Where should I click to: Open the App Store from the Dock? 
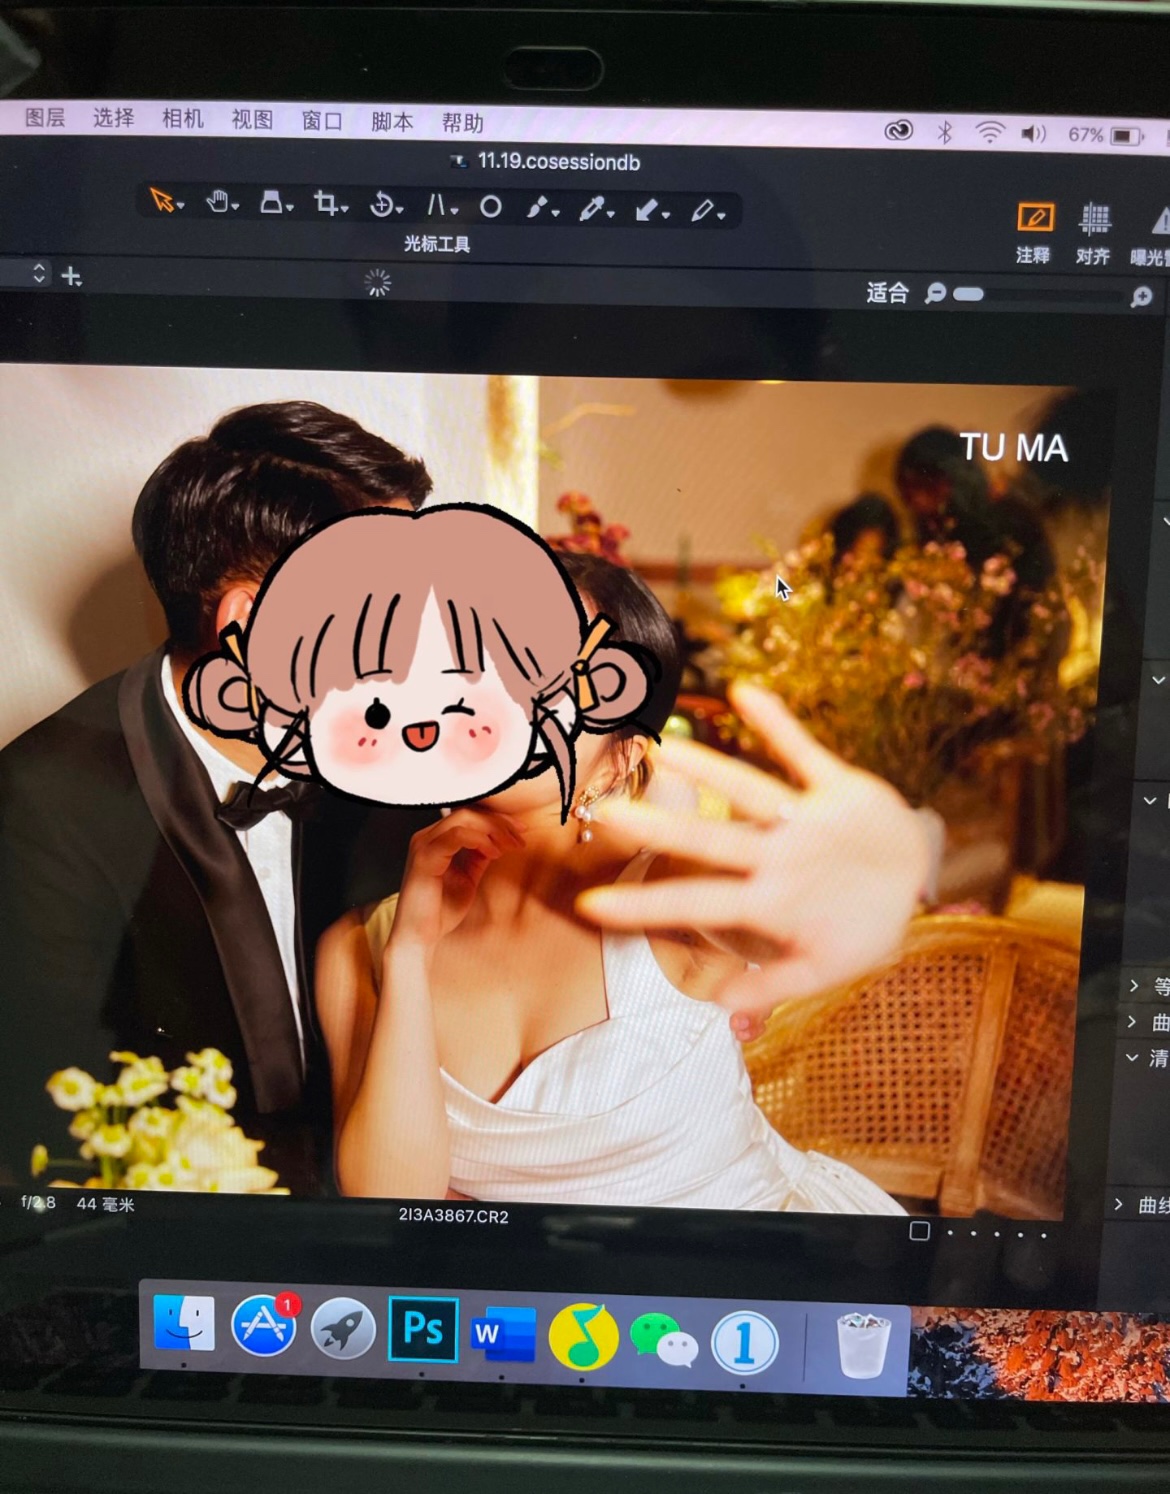[x=264, y=1326]
